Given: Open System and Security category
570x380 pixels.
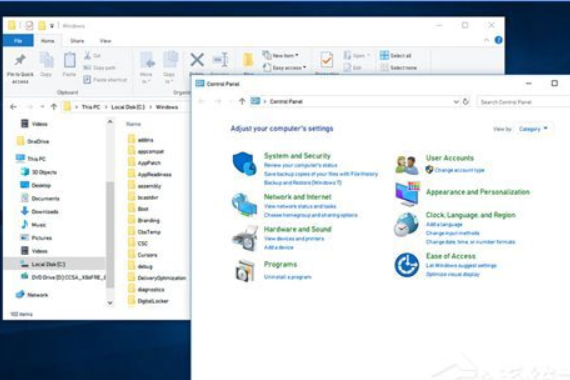Looking at the screenshot, I should pyautogui.click(x=297, y=156).
